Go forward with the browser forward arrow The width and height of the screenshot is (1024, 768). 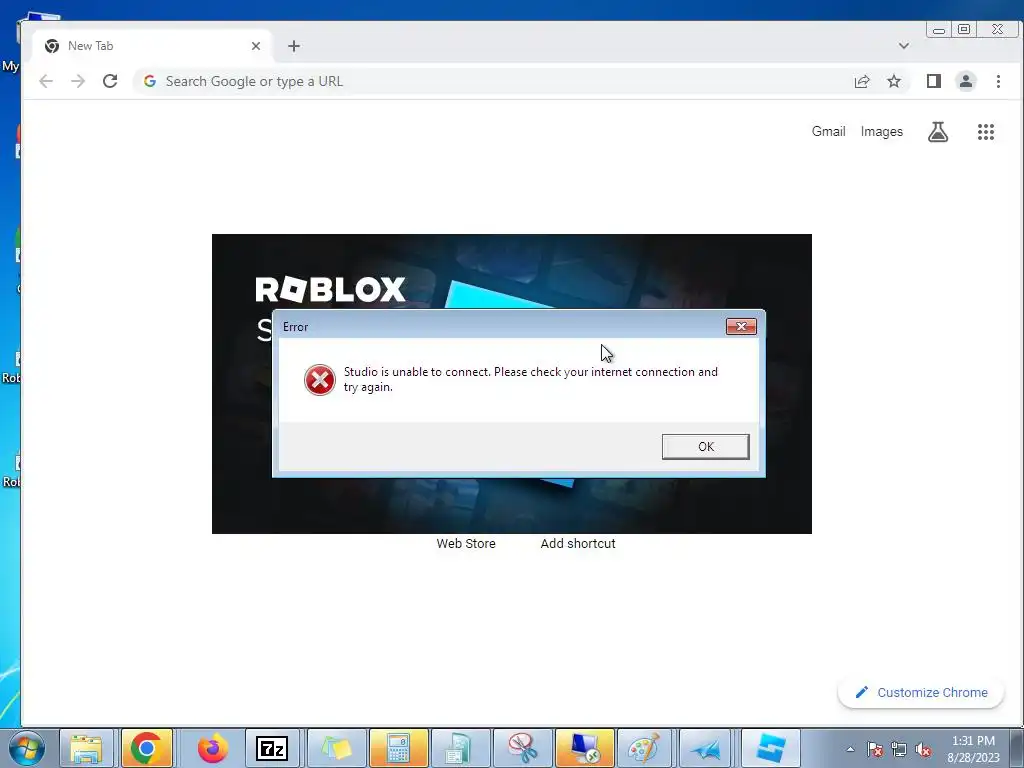click(x=78, y=81)
